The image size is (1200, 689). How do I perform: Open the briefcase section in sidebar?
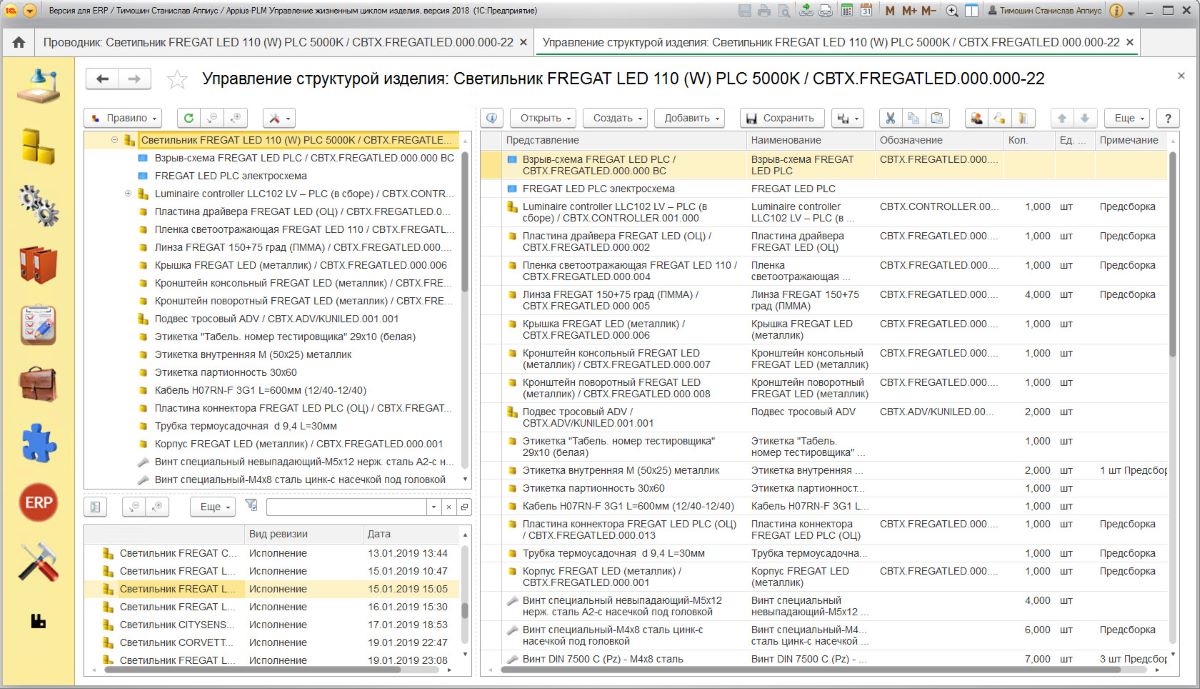(38, 383)
